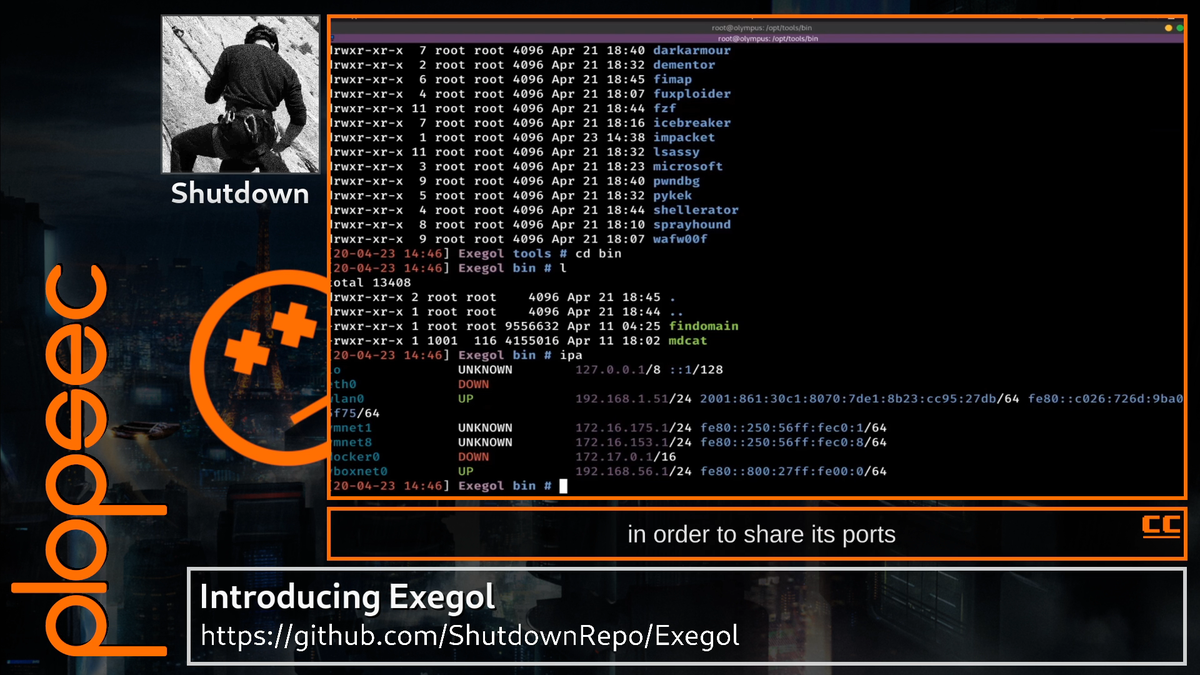Image resolution: width=1200 pixels, height=675 pixels.
Task: Select the pwndbg directory name
Action: pyautogui.click(x=676, y=181)
